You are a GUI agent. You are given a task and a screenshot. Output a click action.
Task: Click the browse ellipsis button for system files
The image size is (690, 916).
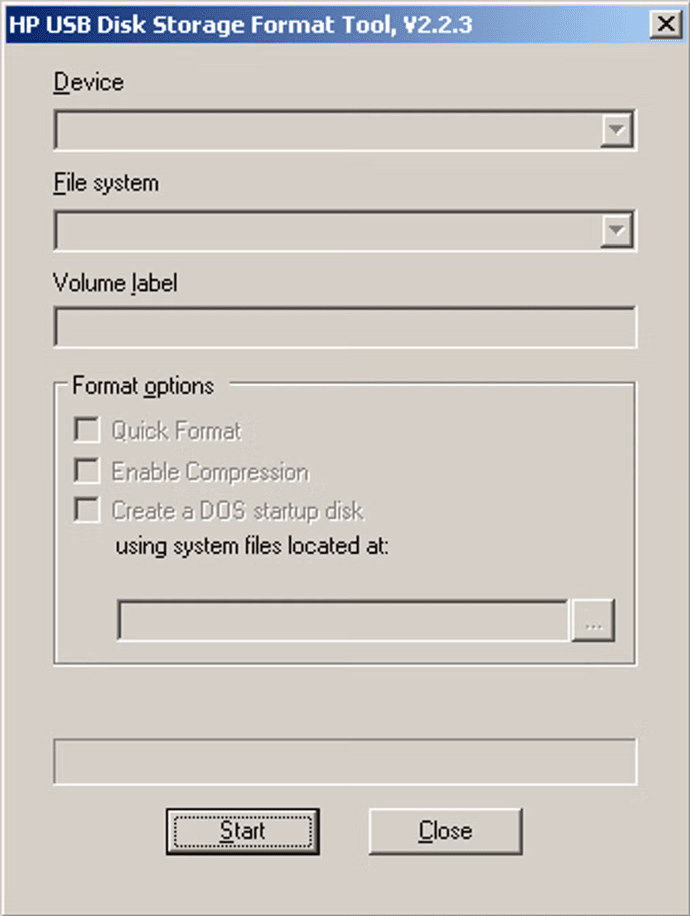pos(593,621)
